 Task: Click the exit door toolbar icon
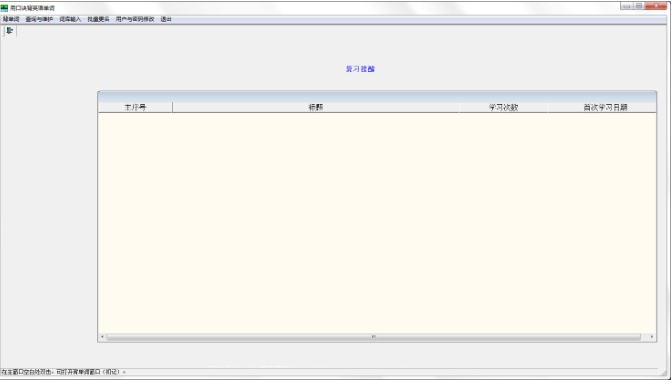[9, 30]
